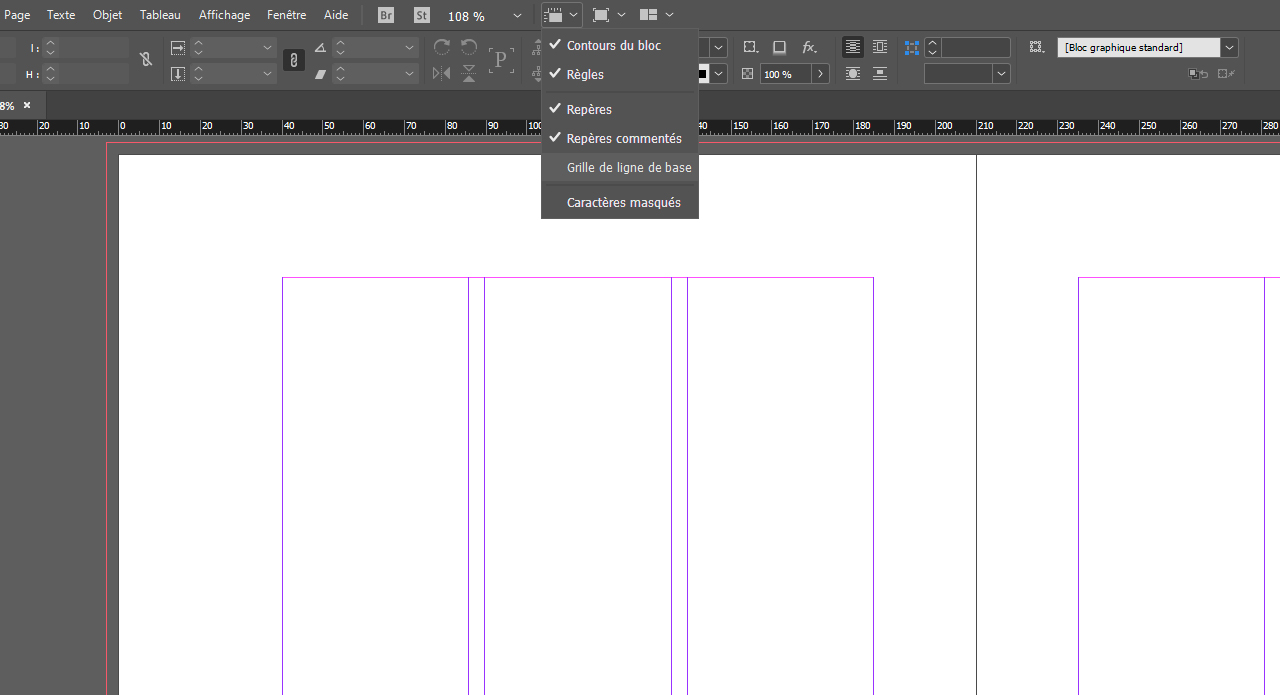Click the shear angle icon
This screenshot has width=1280, height=695.
tap(320, 73)
